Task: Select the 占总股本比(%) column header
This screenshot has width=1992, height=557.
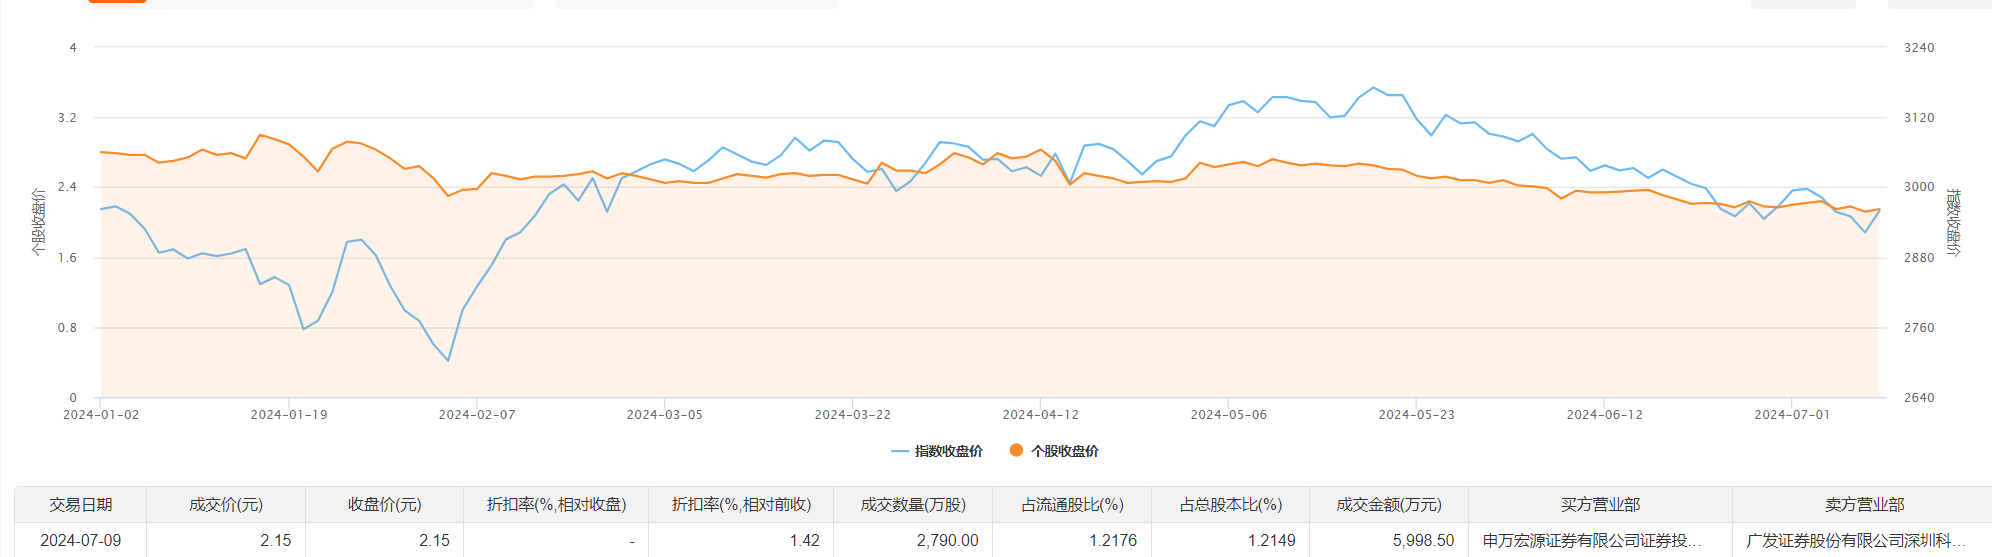Action: [1230, 505]
